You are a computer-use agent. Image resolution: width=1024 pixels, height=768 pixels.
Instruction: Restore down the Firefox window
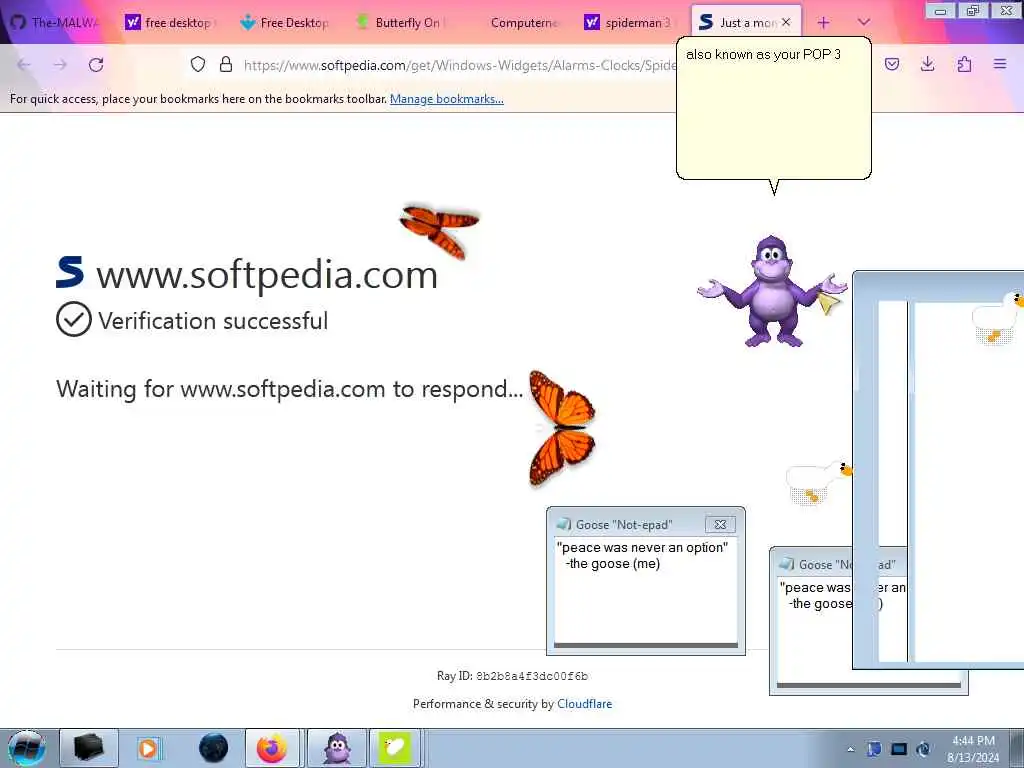click(x=973, y=10)
